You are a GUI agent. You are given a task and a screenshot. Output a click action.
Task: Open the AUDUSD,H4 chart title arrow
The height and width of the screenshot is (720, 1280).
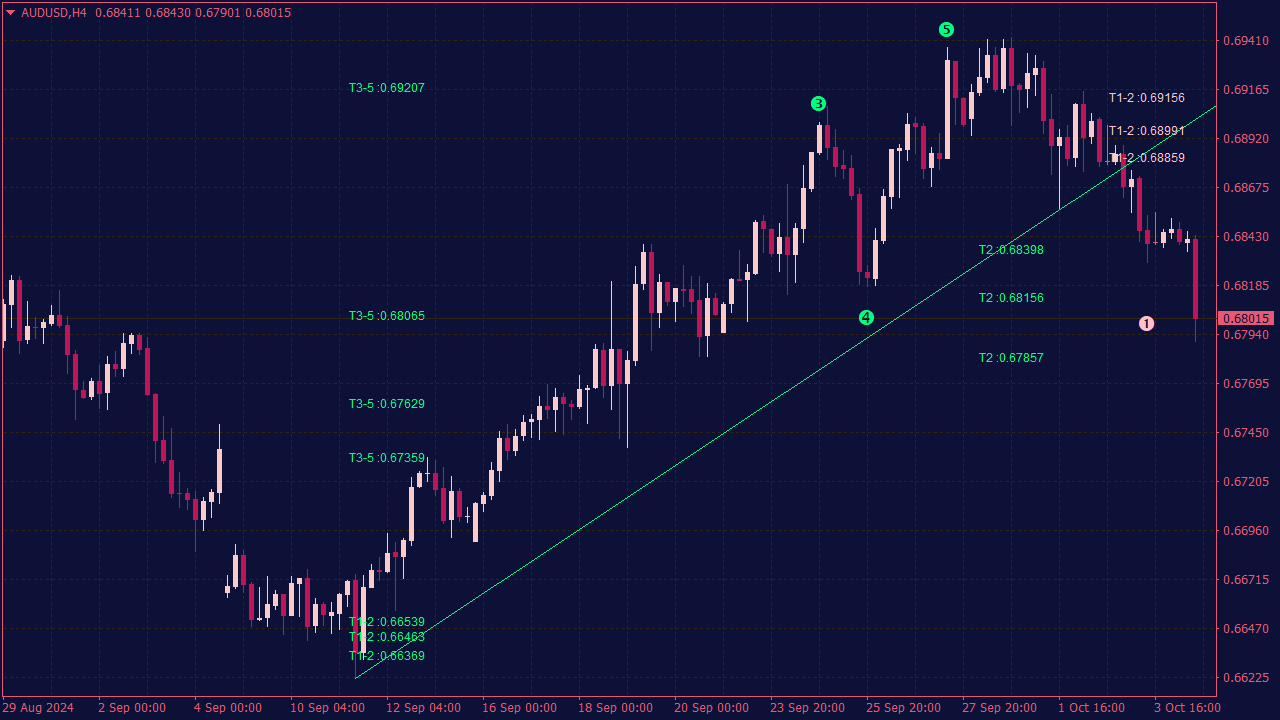click(x=11, y=13)
